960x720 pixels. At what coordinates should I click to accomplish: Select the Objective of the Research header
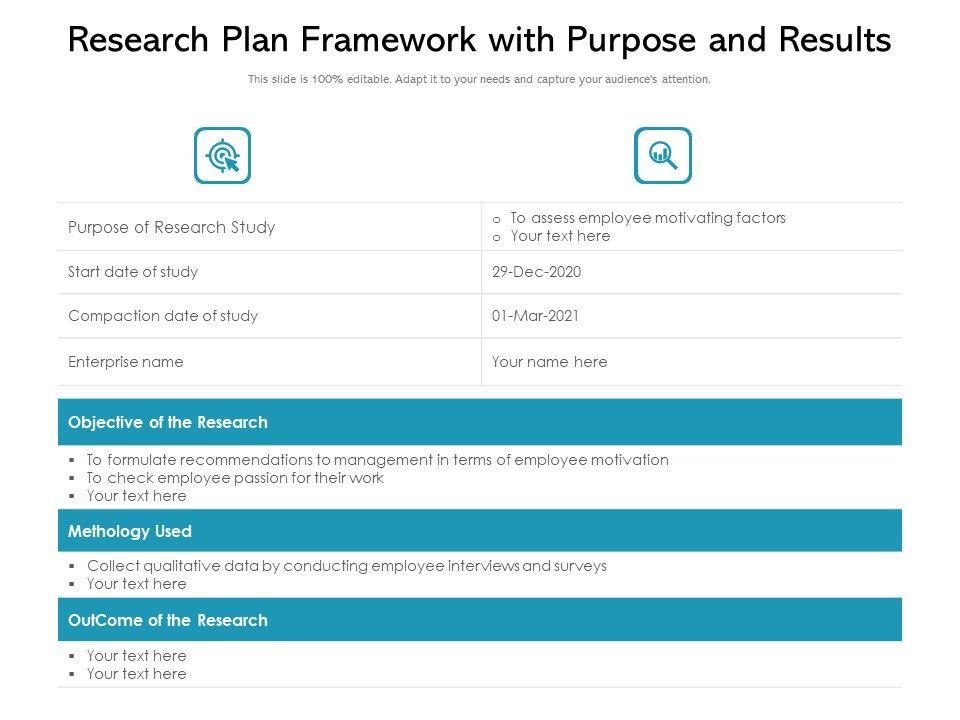click(x=168, y=422)
